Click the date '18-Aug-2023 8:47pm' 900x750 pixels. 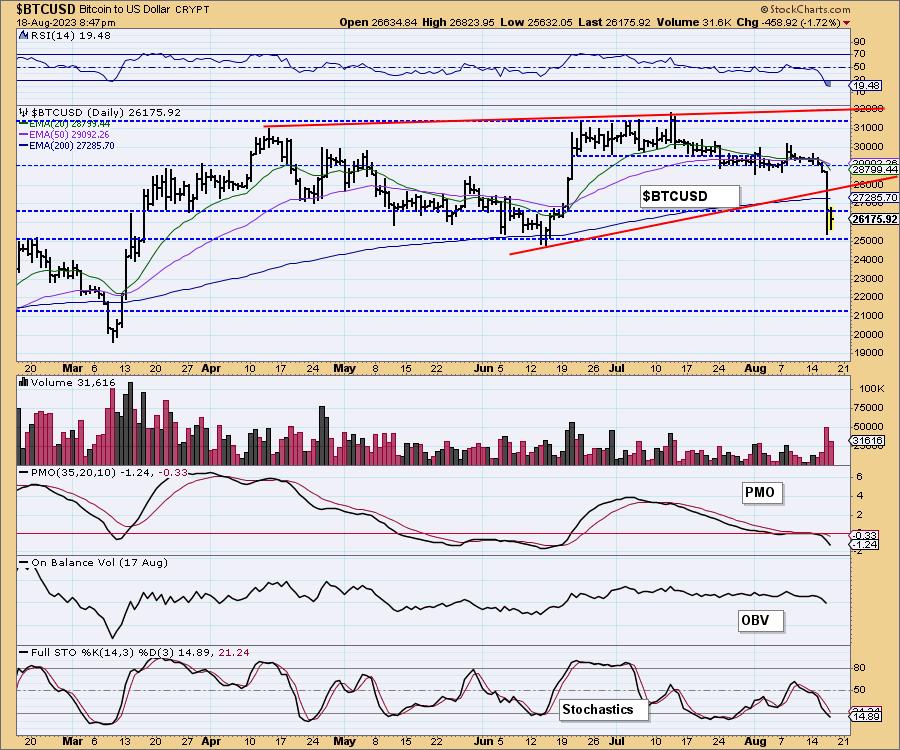point(66,23)
